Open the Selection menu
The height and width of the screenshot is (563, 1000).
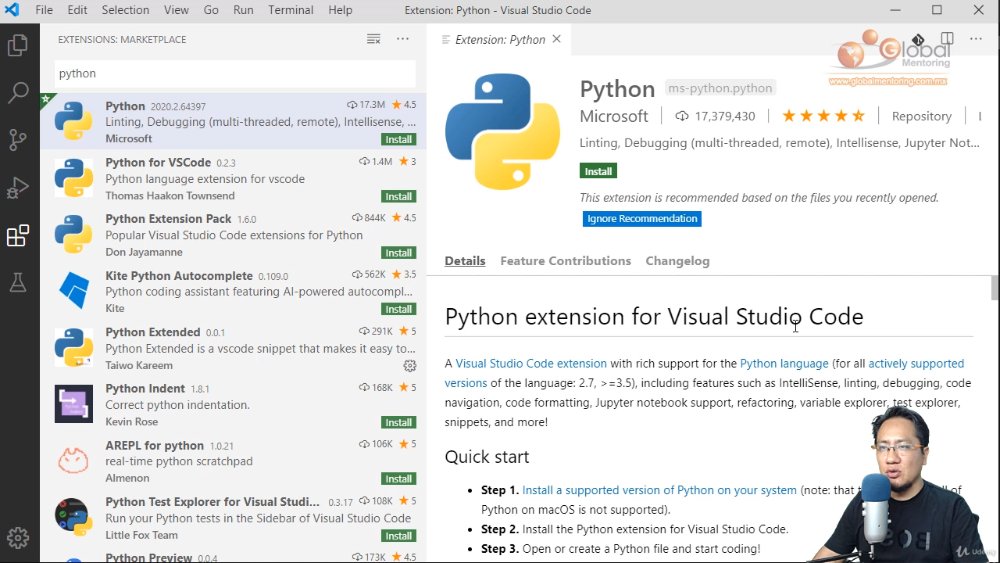[x=125, y=10]
